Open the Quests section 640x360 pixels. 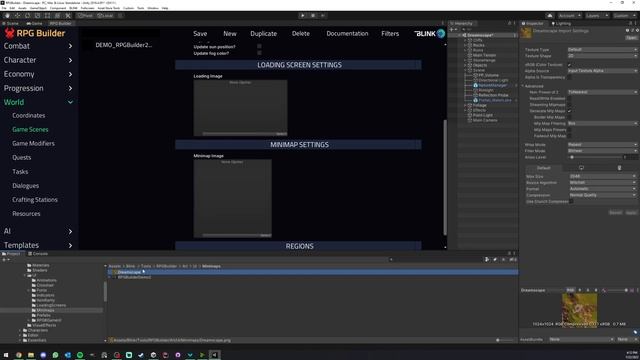pyautogui.click(x=22, y=158)
